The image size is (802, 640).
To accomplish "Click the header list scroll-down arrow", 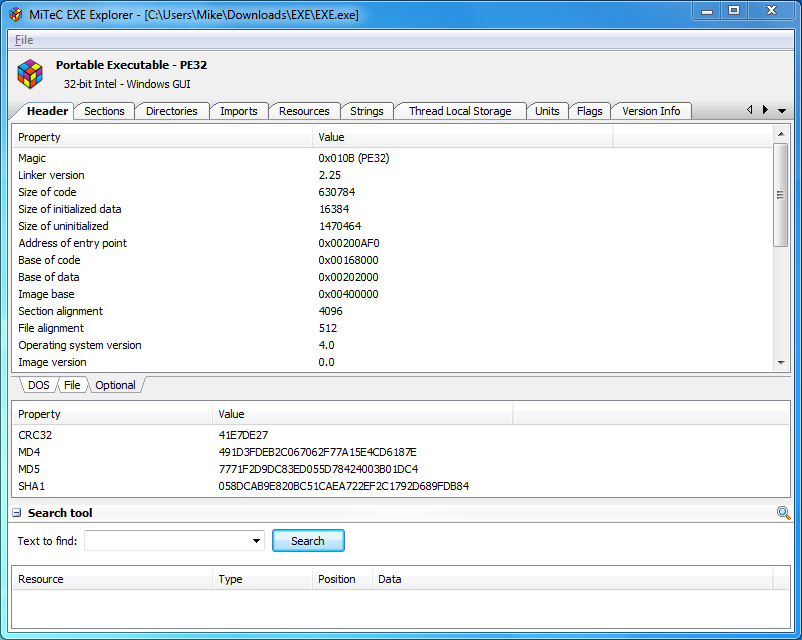I will click(x=781, y=363).
